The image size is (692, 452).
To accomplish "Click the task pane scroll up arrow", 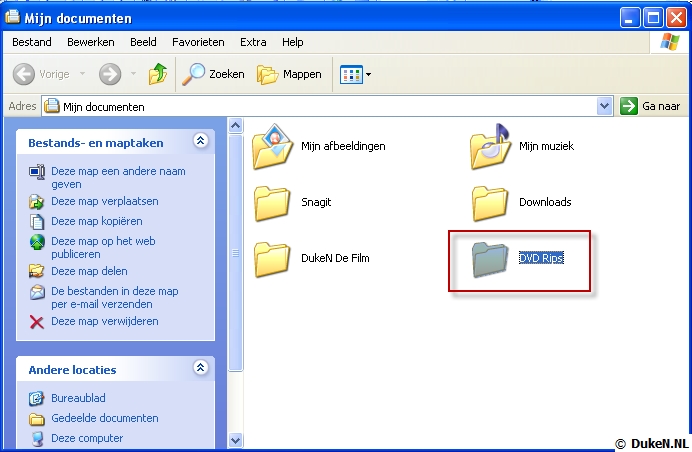I will coord(236,126).
